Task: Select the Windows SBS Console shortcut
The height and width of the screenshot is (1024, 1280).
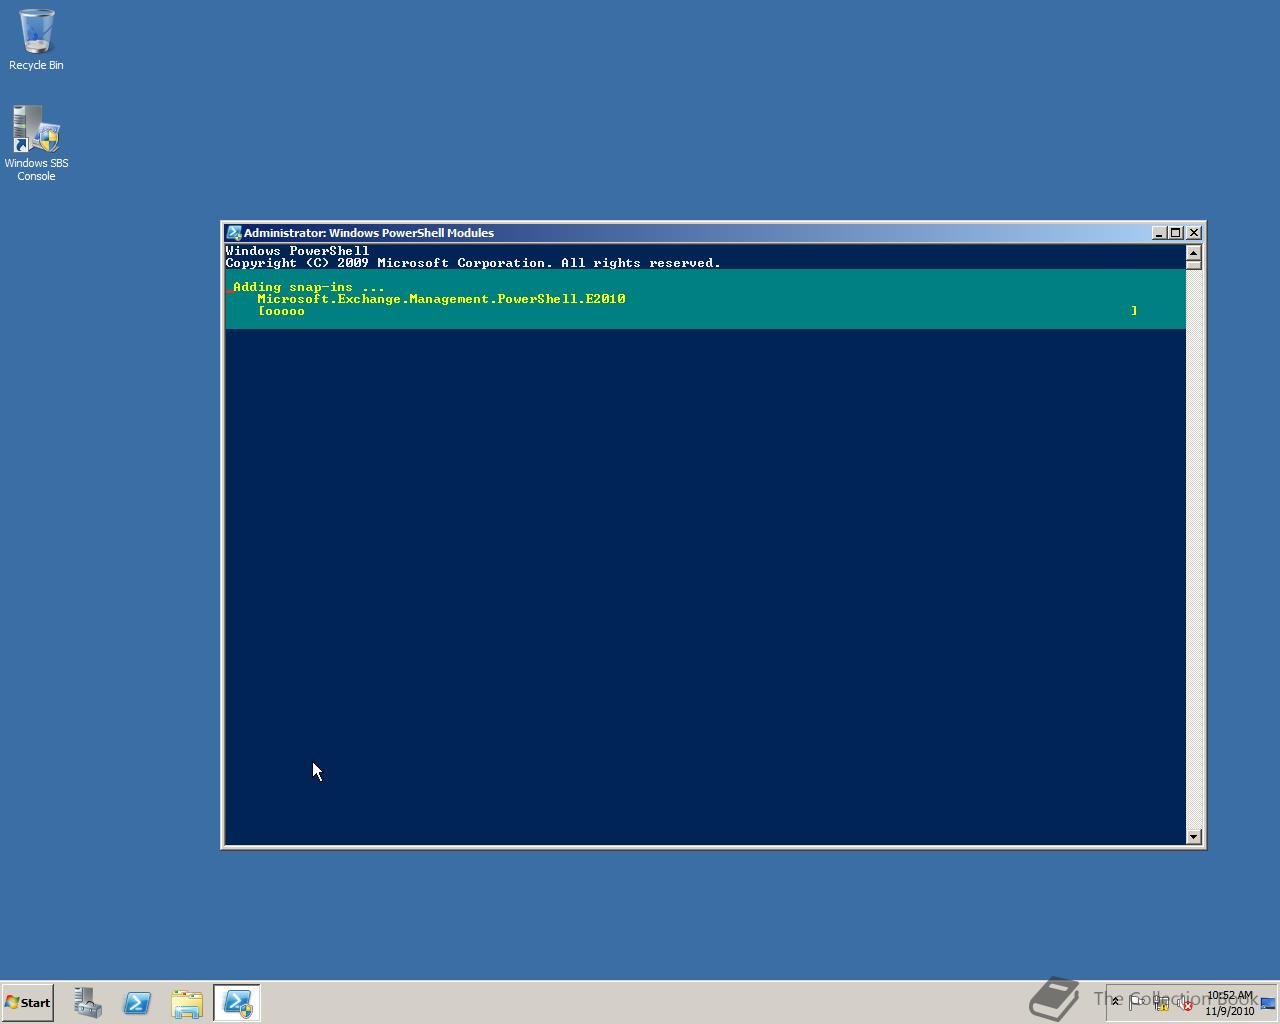Action: [x=36, y=144]
